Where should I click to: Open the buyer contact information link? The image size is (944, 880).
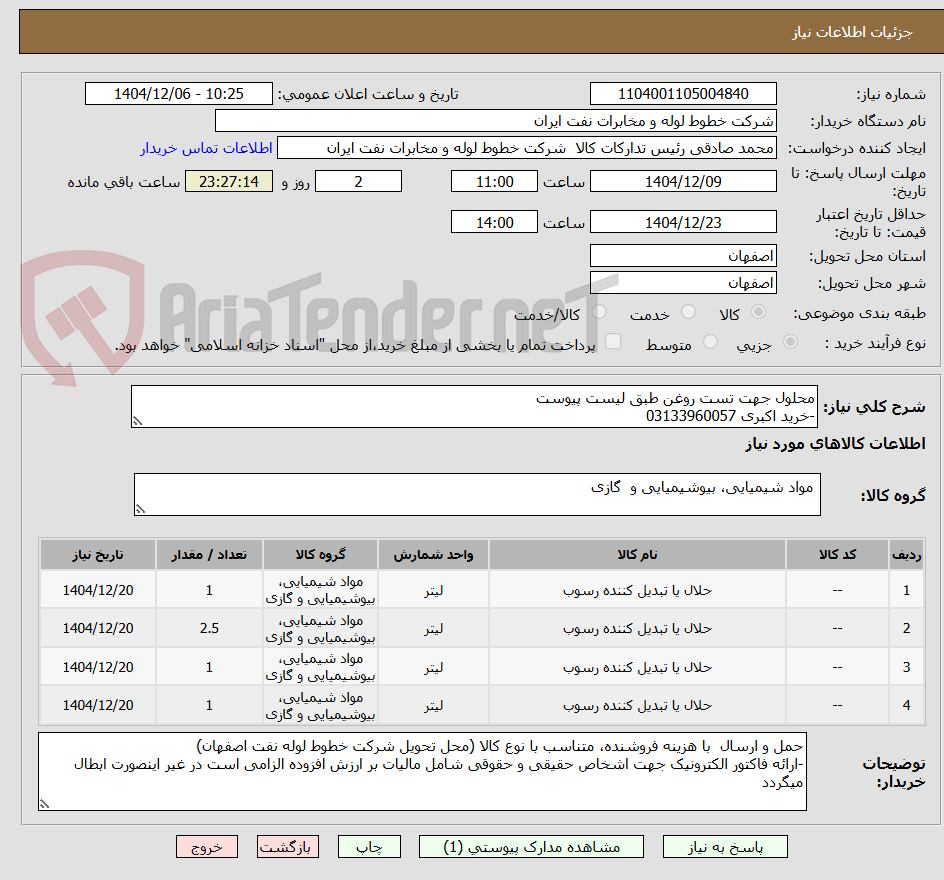click(x=206, y=148)
